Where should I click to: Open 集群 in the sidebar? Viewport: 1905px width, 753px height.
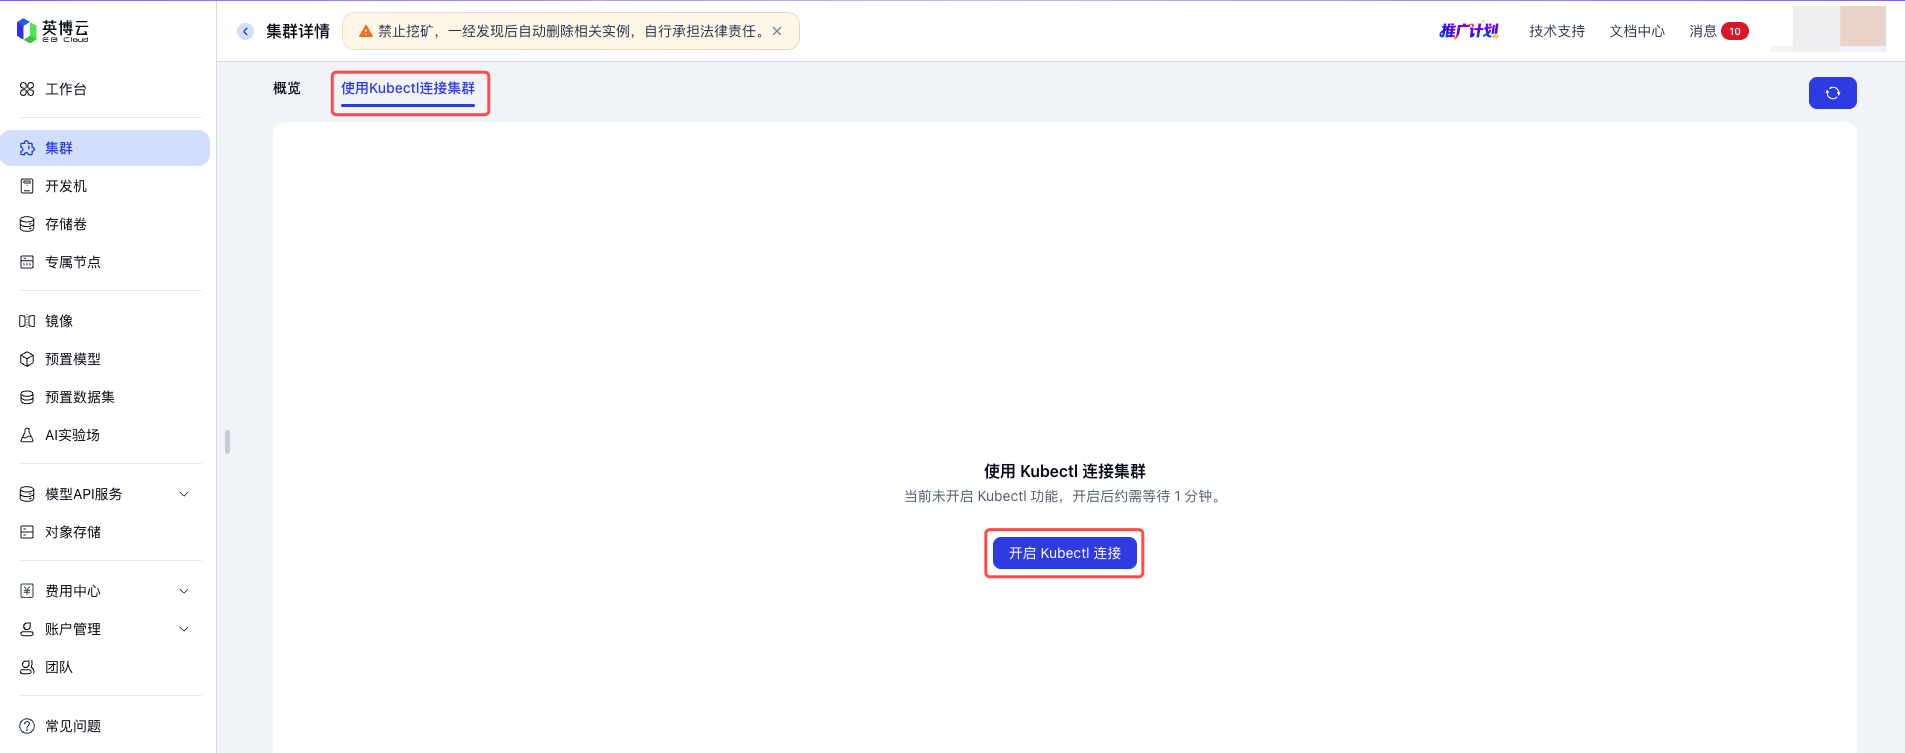105,148
